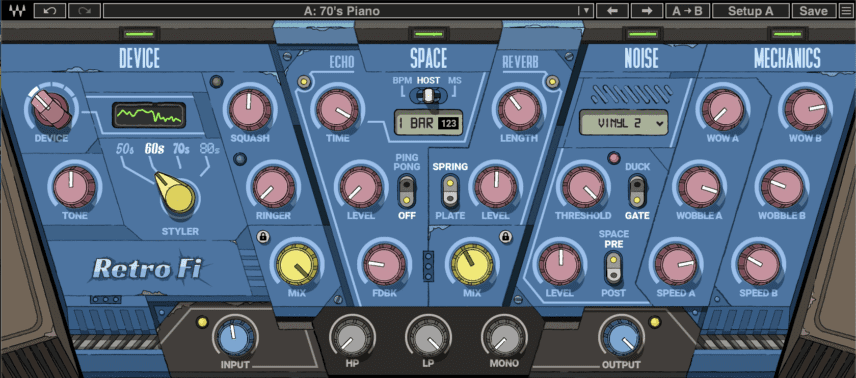Viewport: 856px width, 378px height.
Task: Toggle the Device section power light
Action: (139, 34)
